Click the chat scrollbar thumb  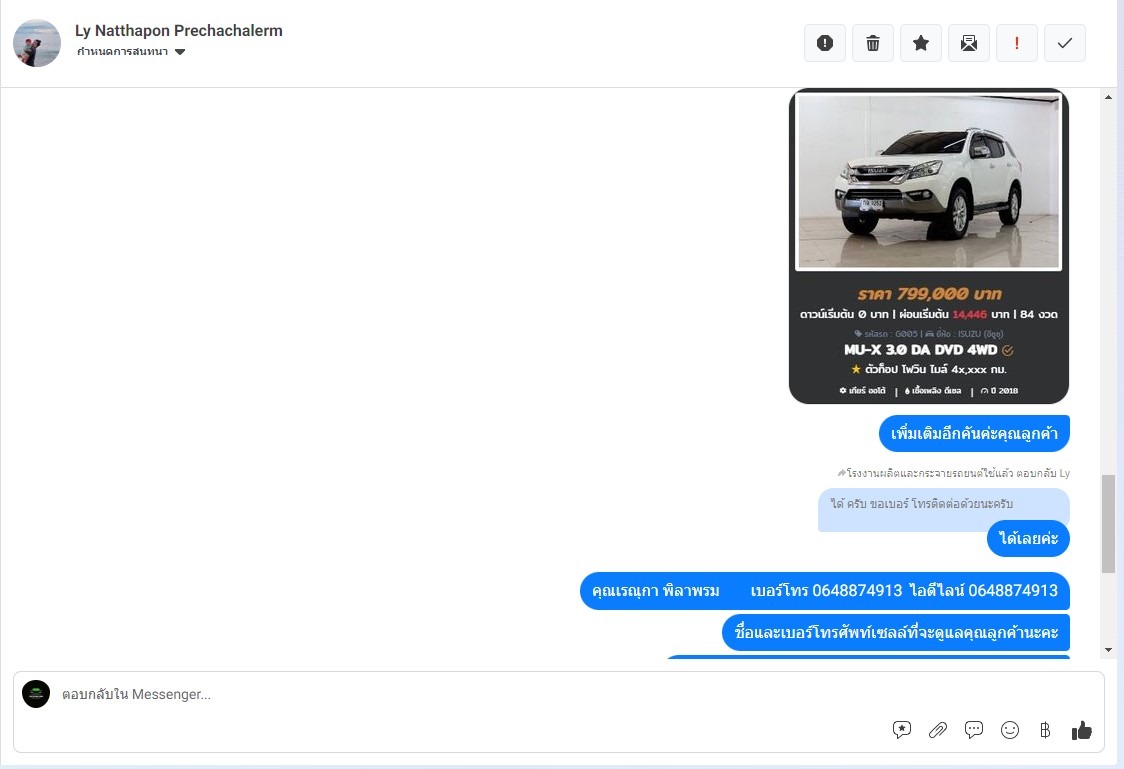tap(1108, 523)
